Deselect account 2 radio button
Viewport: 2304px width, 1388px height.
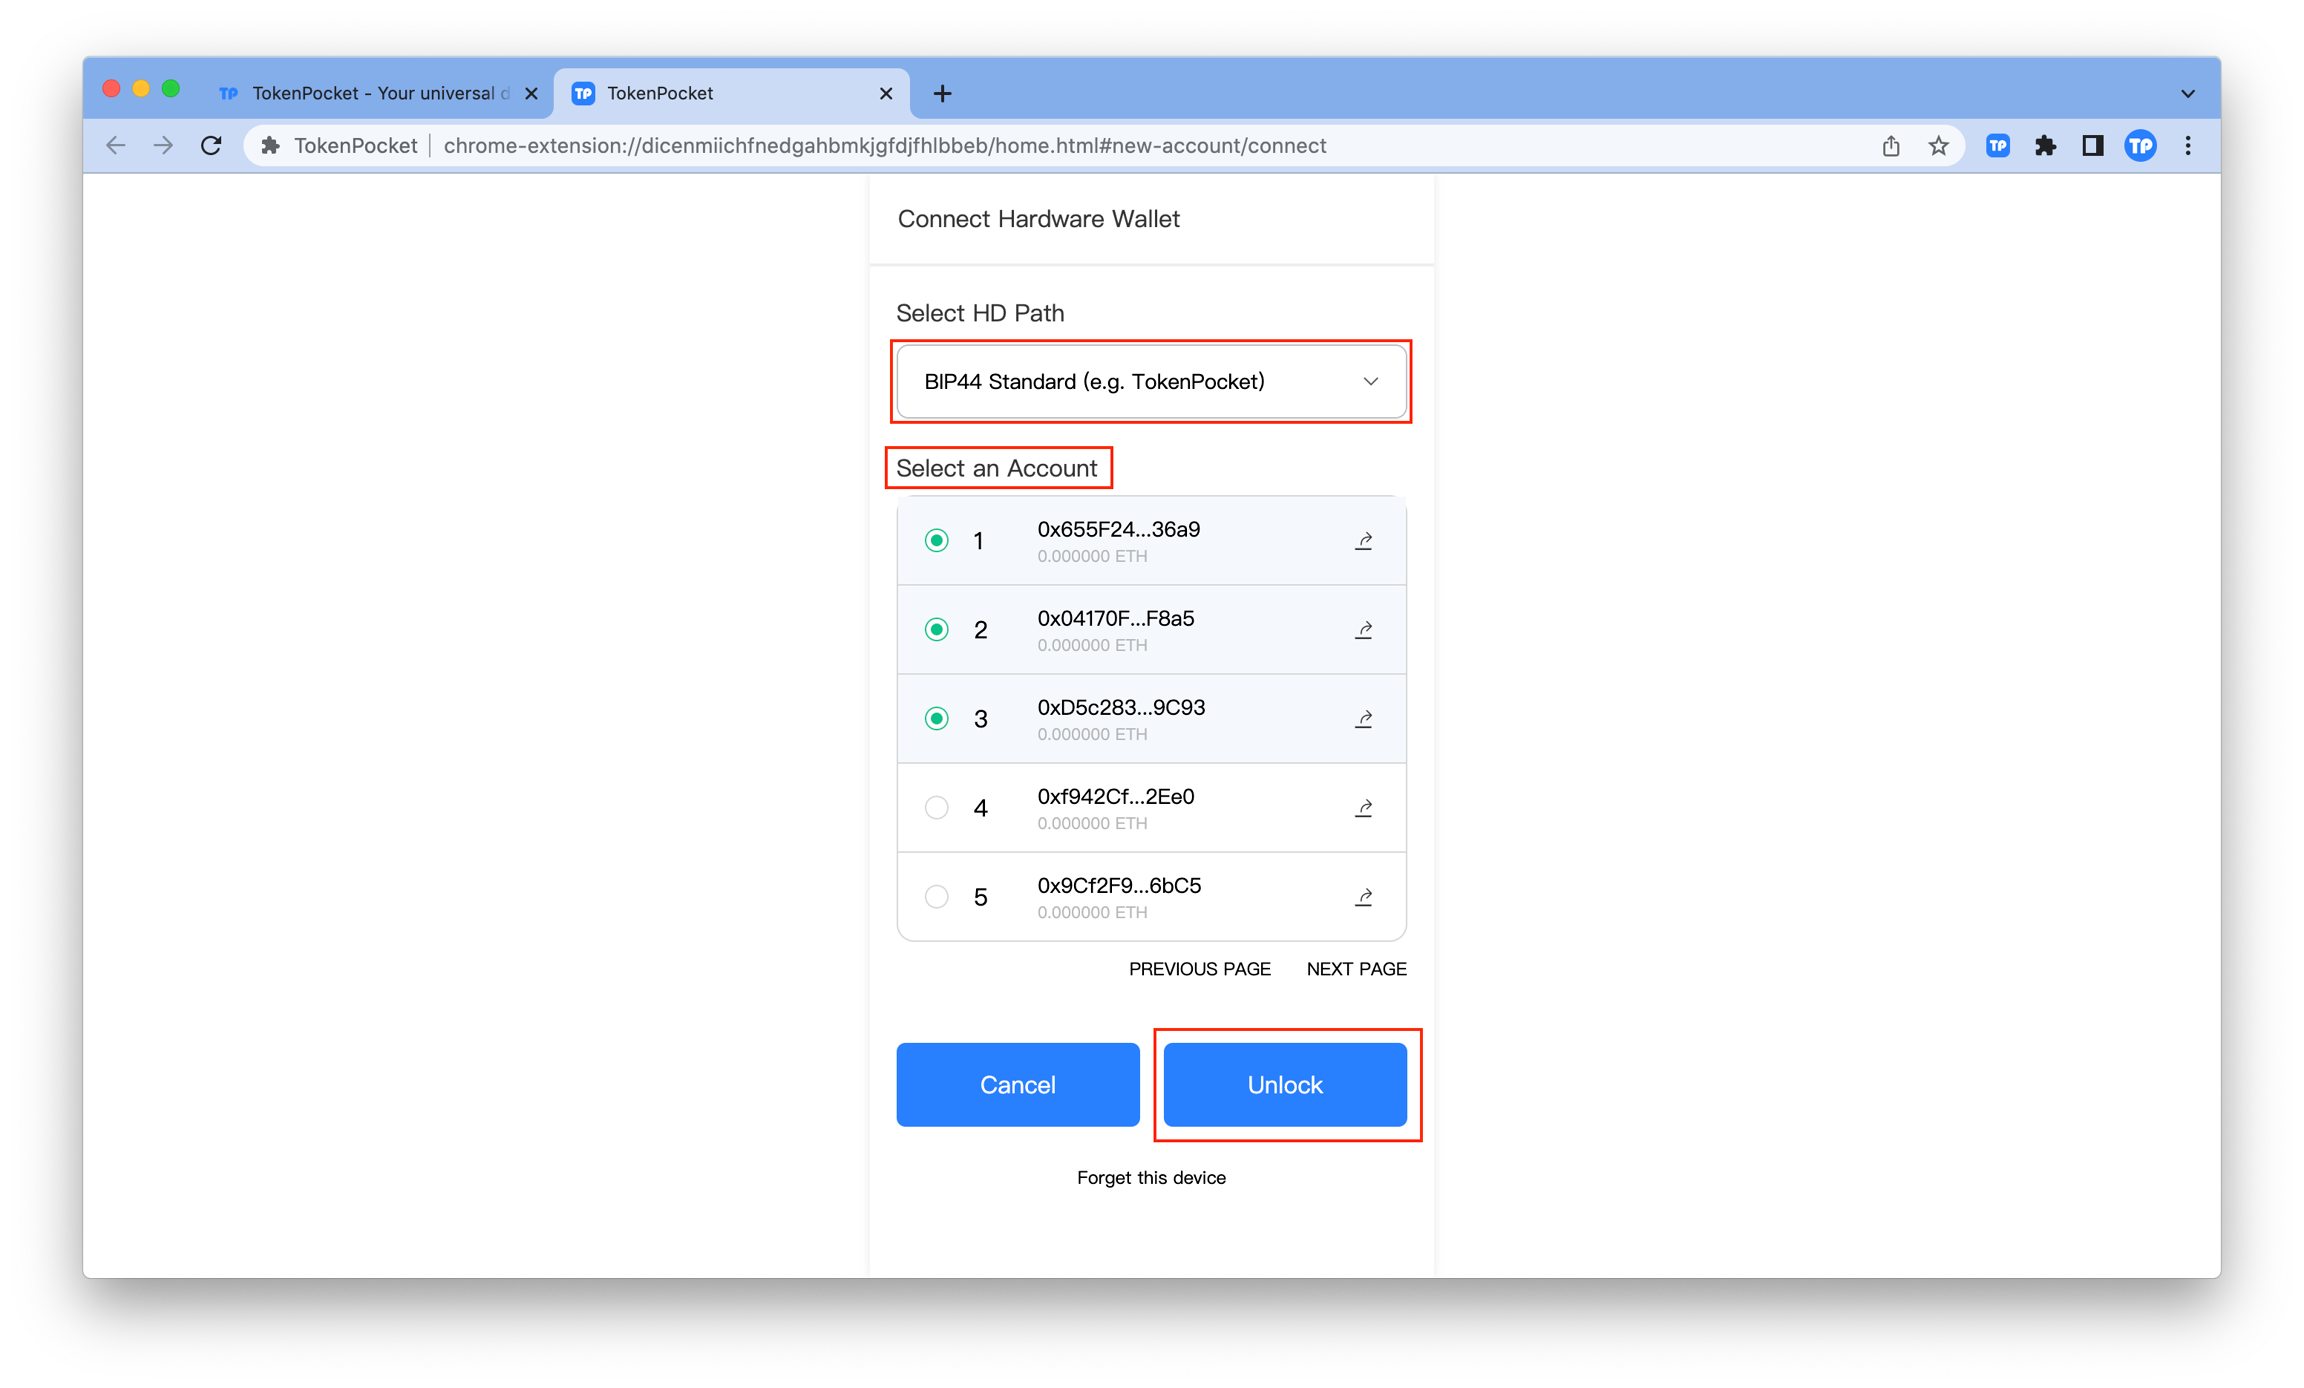936,630
